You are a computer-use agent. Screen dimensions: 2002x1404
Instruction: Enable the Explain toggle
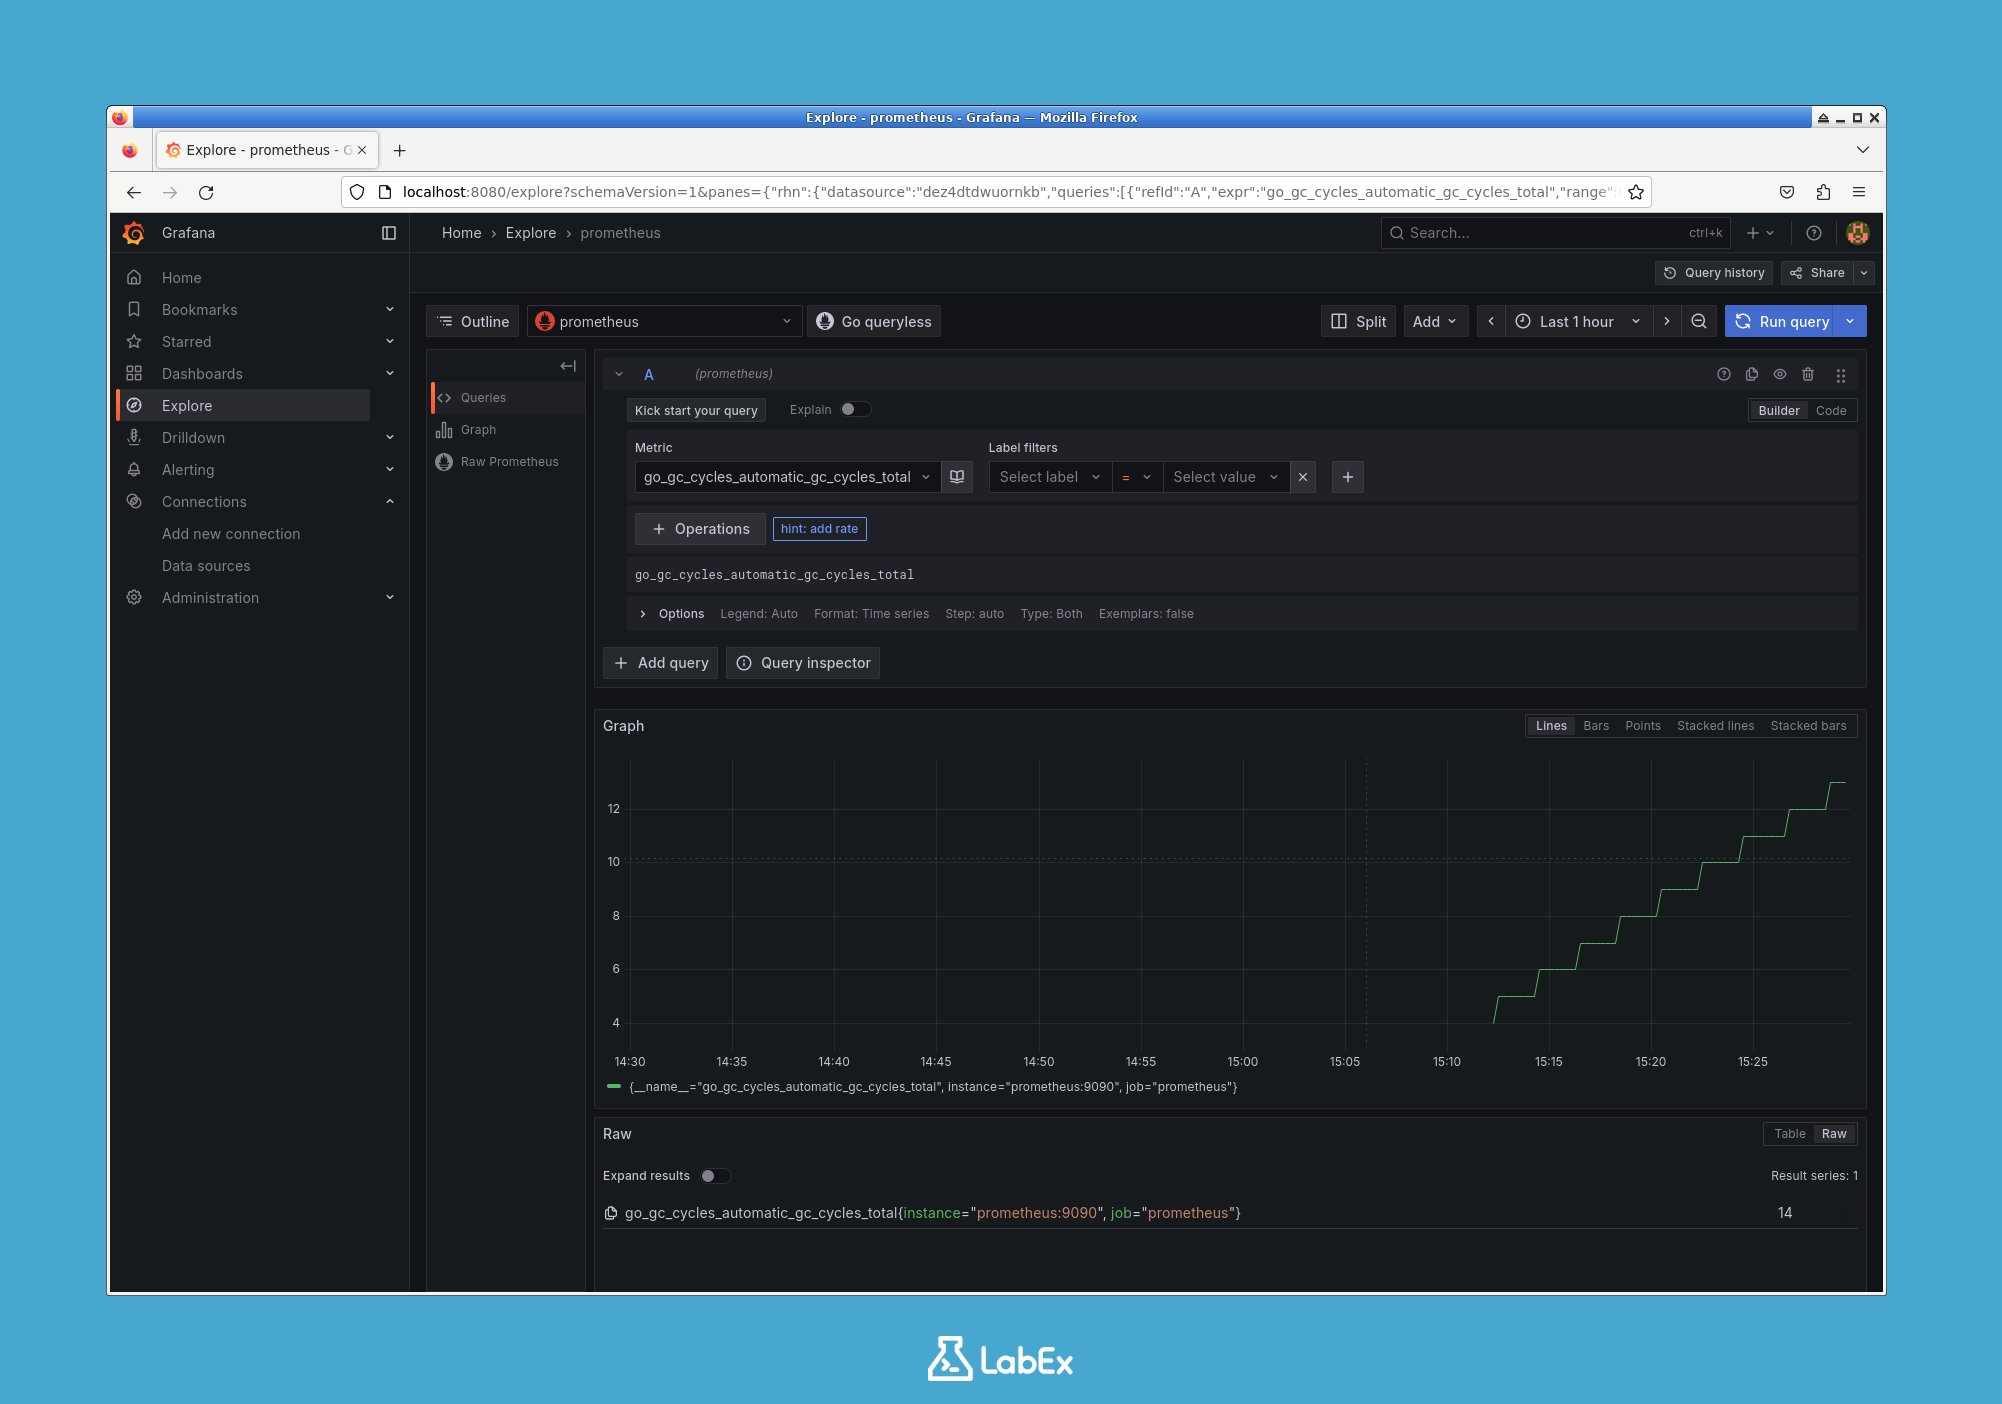tap(856, 409)
